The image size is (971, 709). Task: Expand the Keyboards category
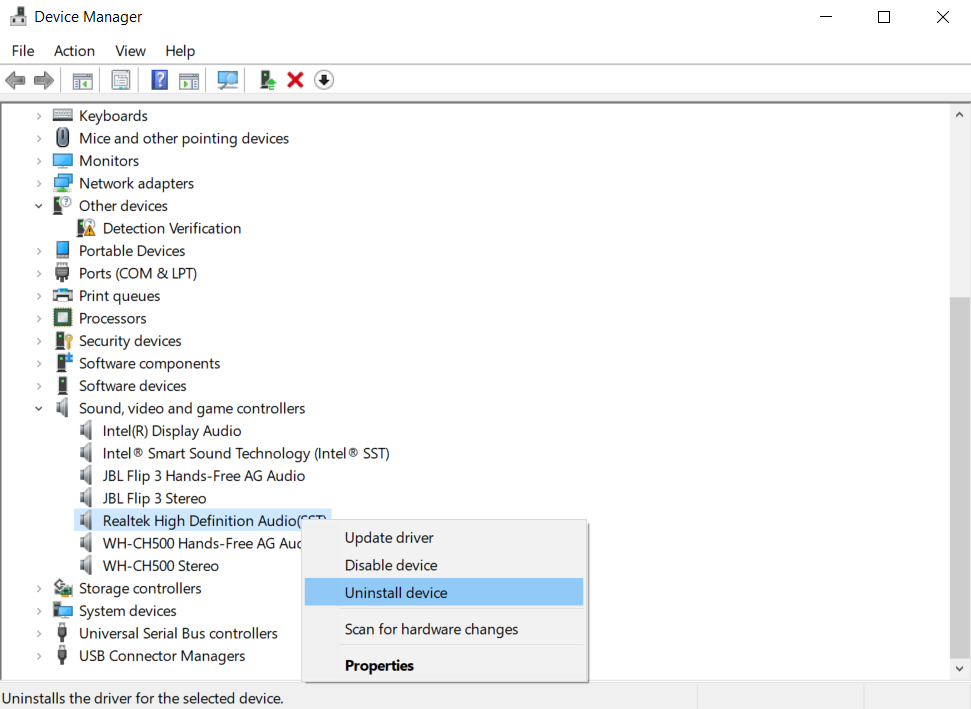pos(38,116)
